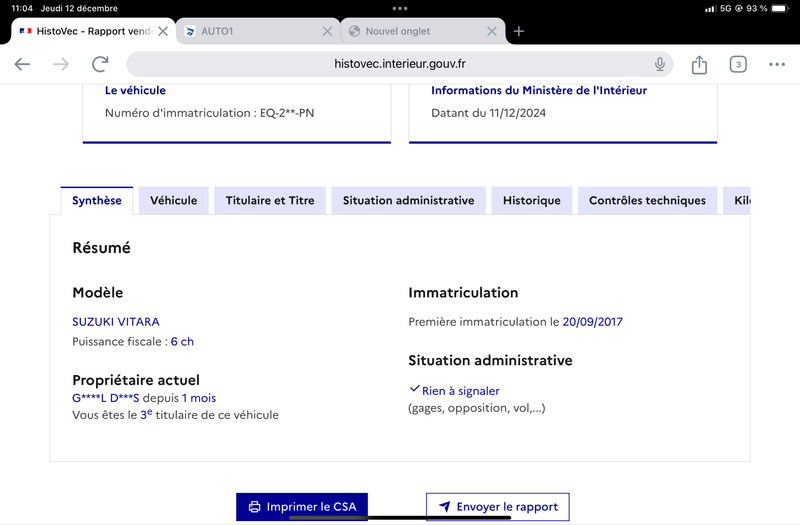Image resolution: width=800 pixels, height=525 pixels.
Task: Show the open tabs counter
Action: [738, 64]
